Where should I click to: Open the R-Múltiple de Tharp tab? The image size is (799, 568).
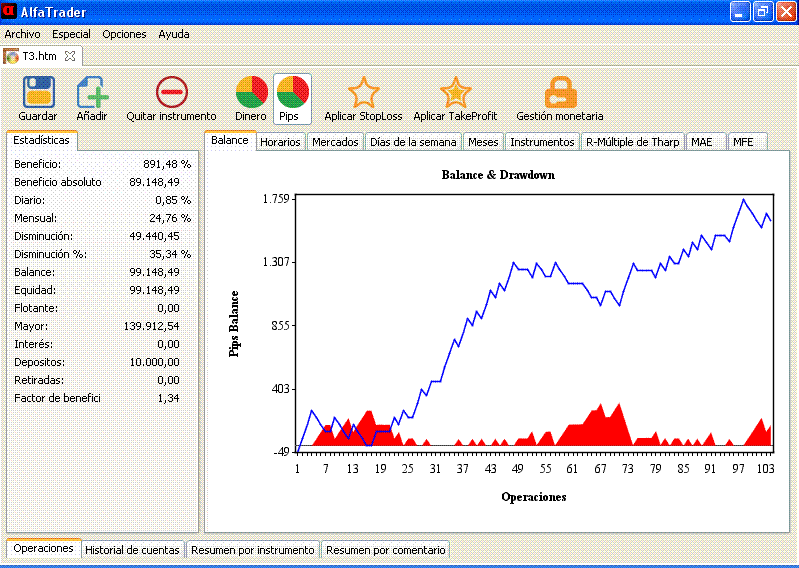(x=632, y=142)
